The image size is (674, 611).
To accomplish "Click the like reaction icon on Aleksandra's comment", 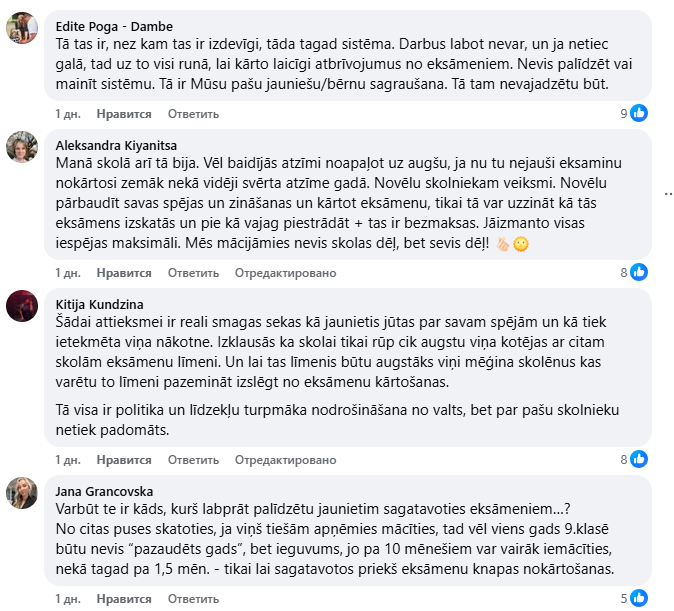I will [639, 271].
